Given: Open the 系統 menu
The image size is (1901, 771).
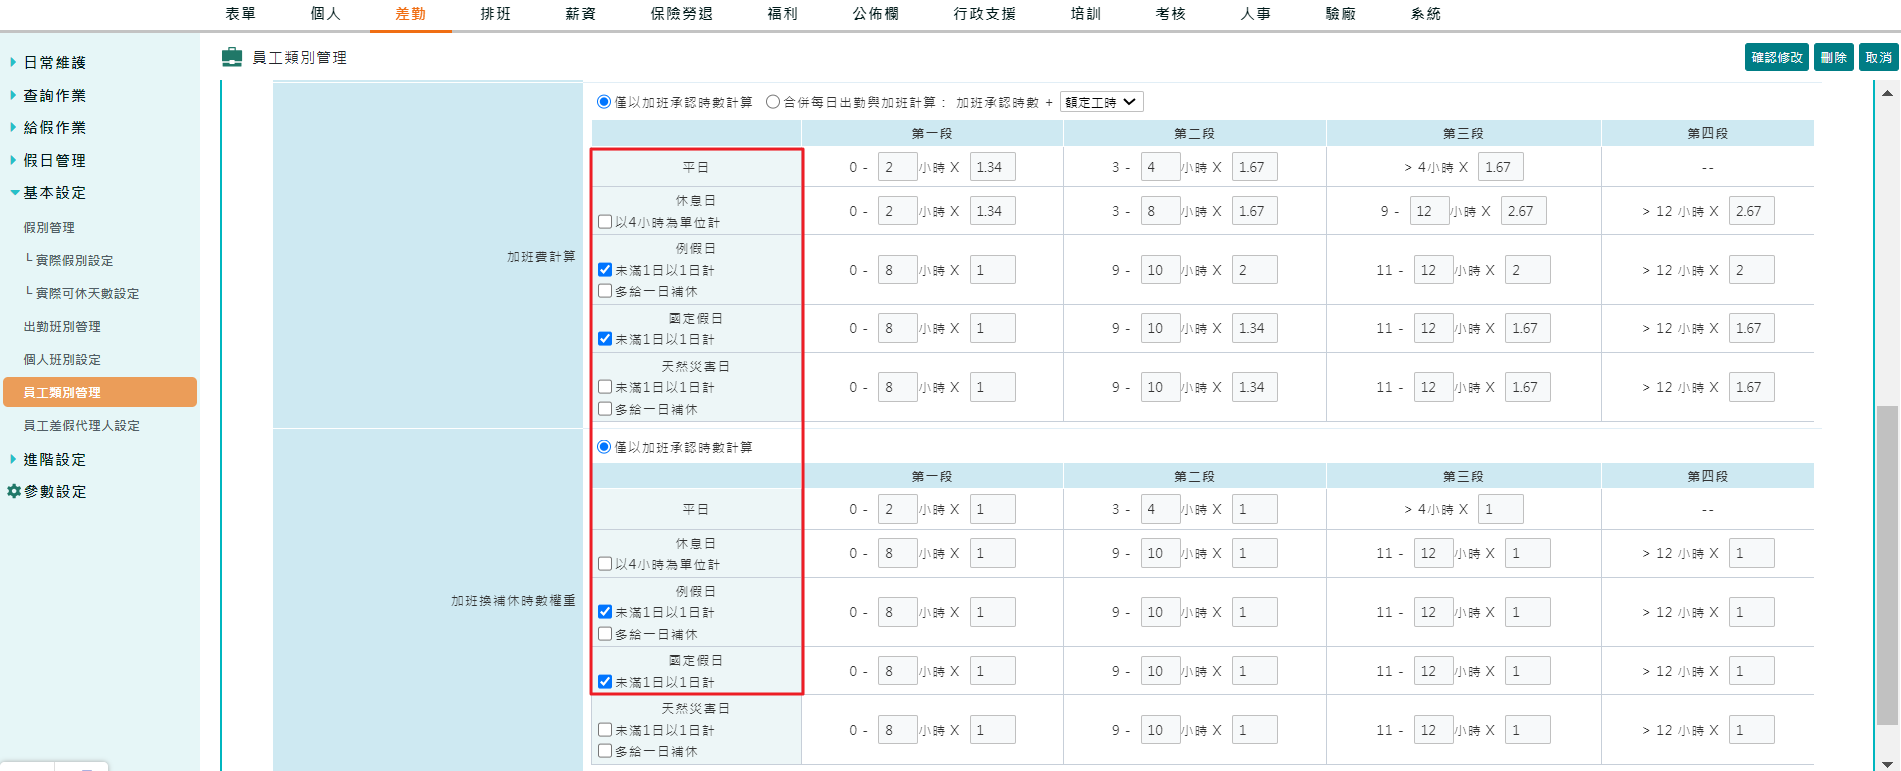Looking at the screenshot, I should (1425, 14).
